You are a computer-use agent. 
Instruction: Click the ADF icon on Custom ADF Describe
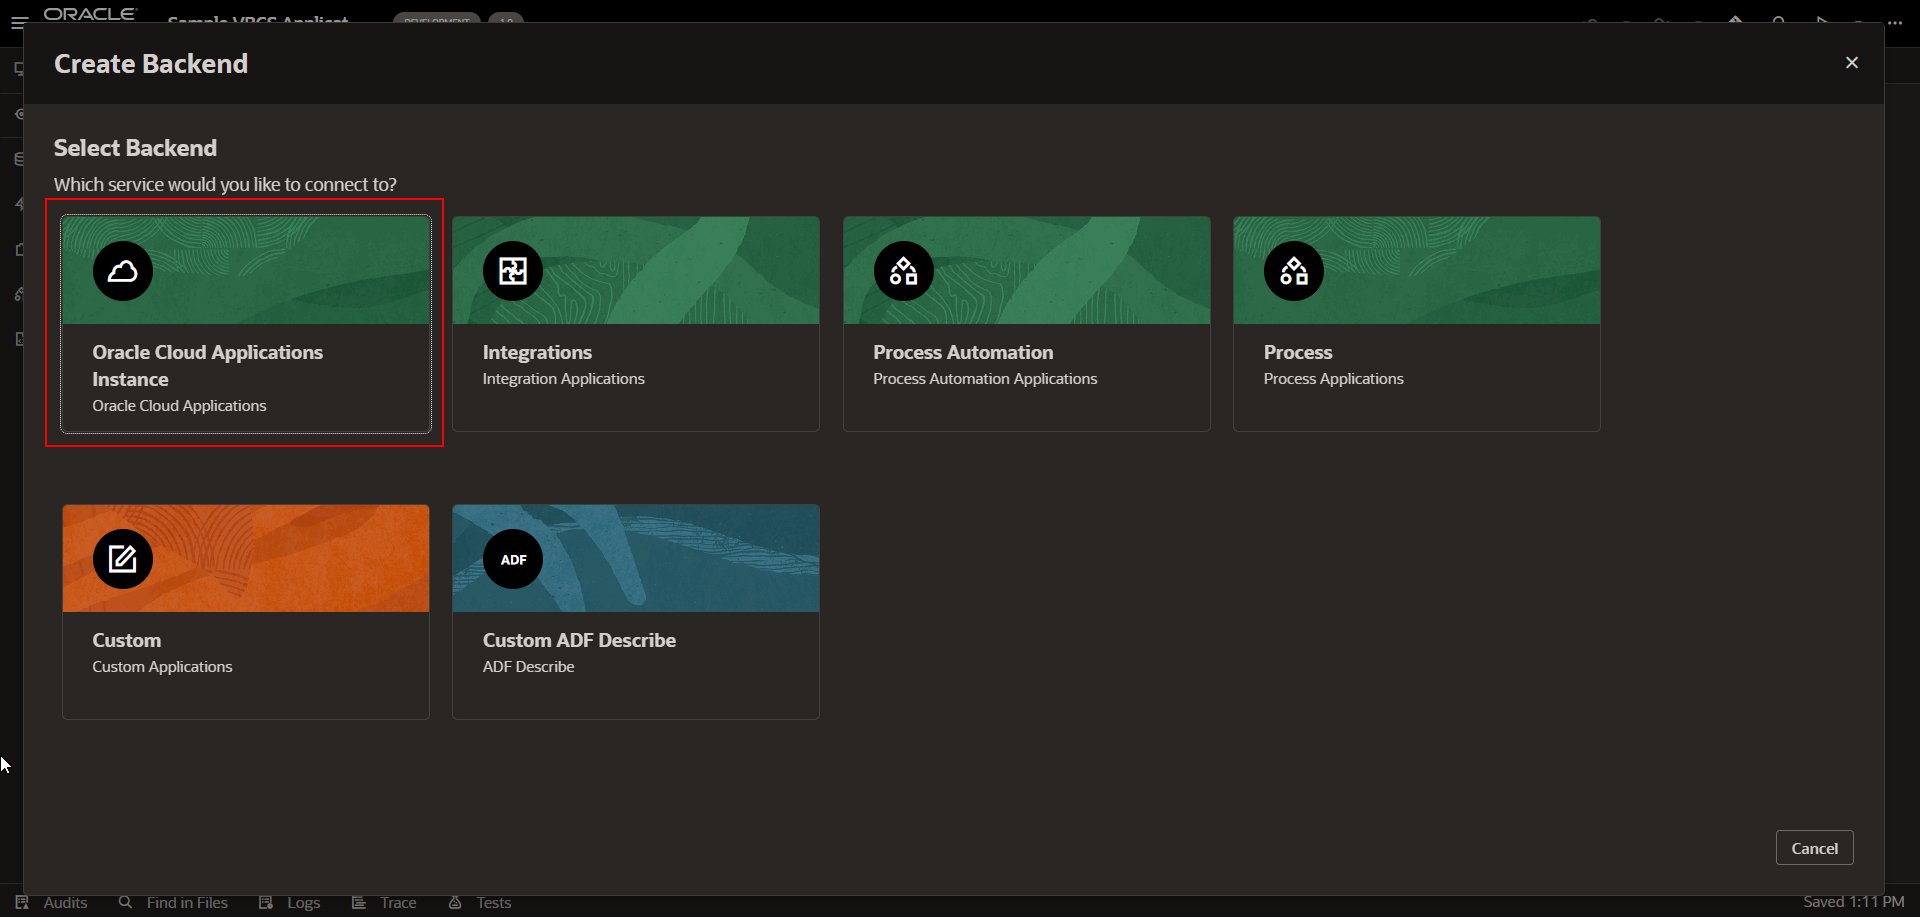click(513, 559)
